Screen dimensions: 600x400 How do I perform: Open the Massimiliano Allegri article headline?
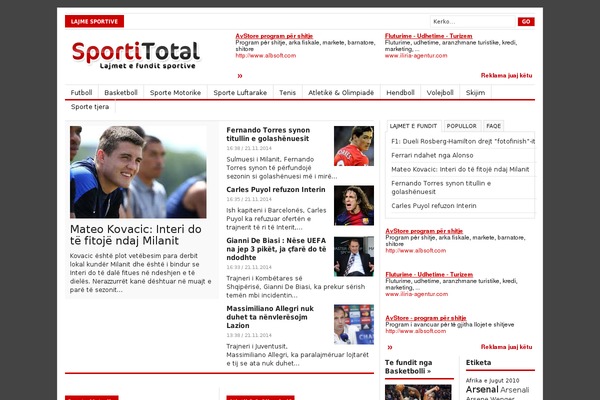pos(270,317)
